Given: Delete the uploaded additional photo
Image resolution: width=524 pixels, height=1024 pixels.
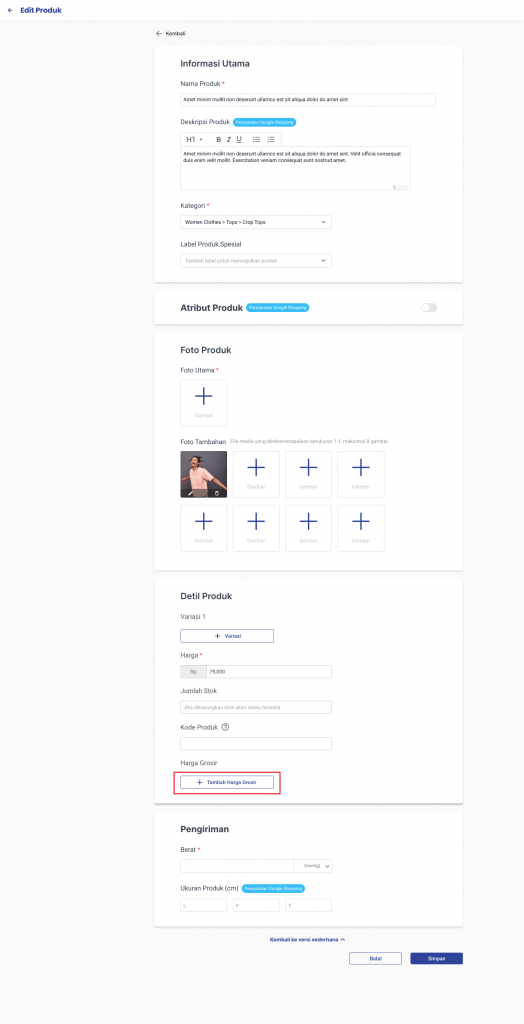Looking at the screenshot, I should (x=217, y=493).
